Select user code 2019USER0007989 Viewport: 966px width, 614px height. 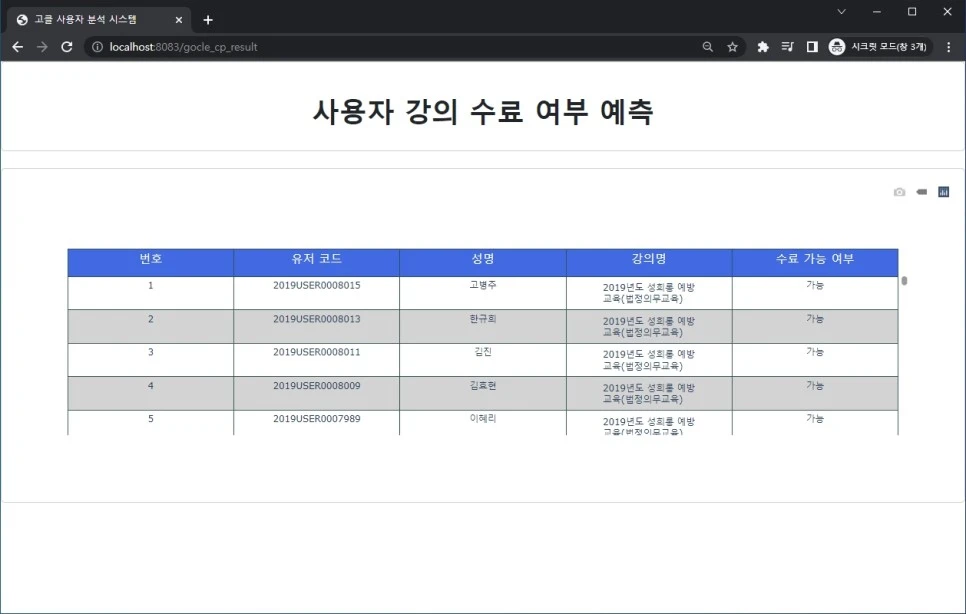click(317, 419)
